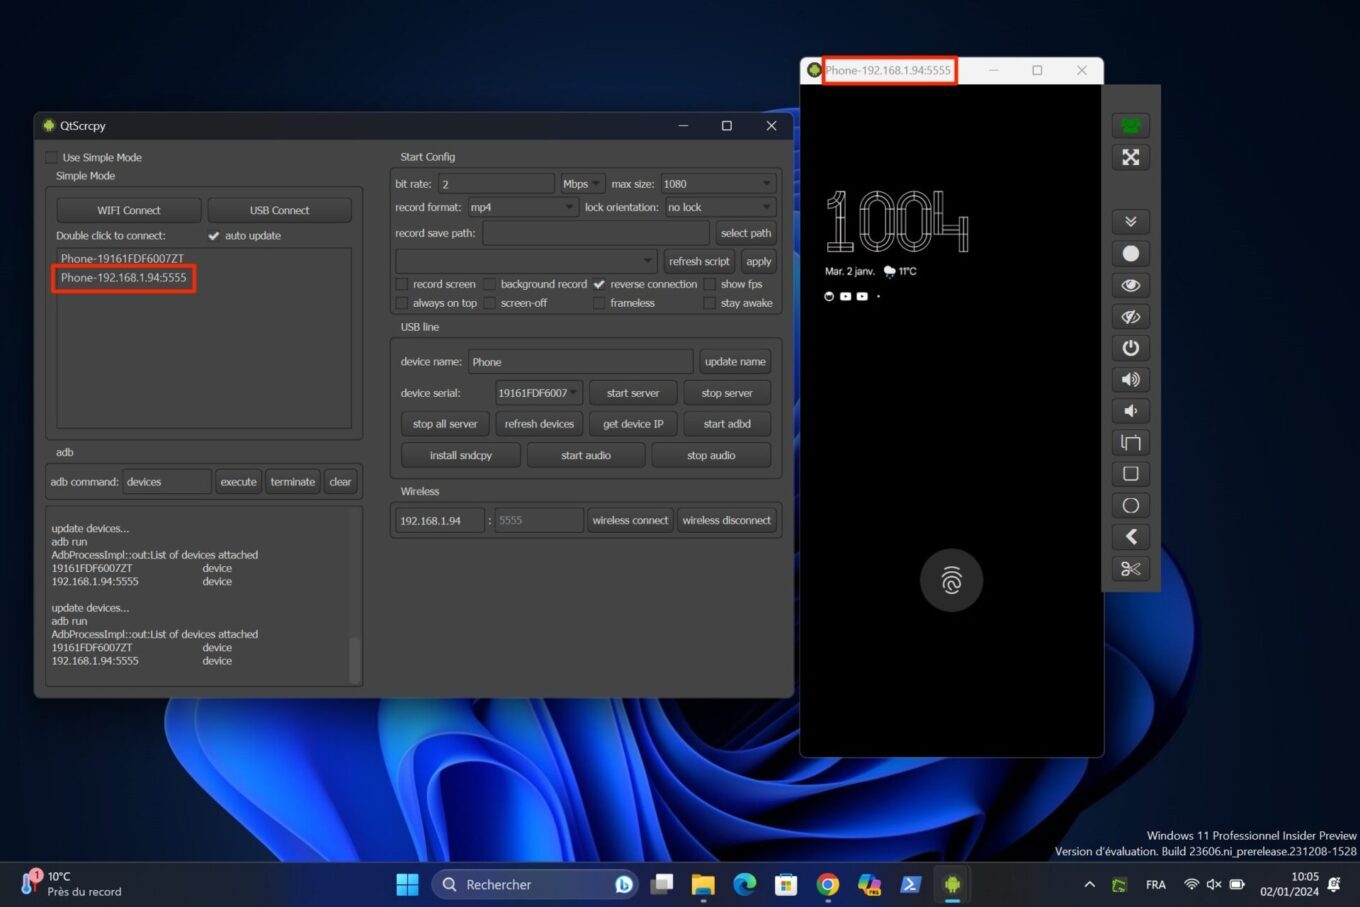This screenshot has width=1360, height=907.
Task: Raise volume with the loud speaker icon
Action: point(1130,379)
